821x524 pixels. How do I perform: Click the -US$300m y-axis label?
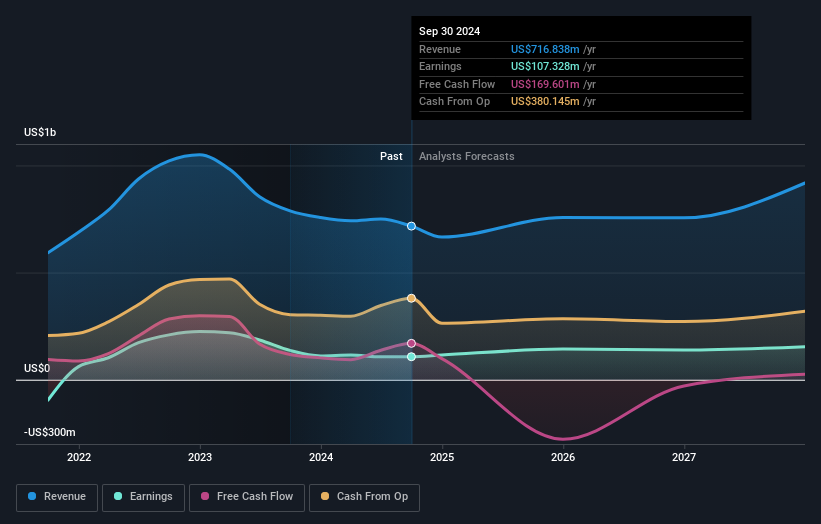[50, 432]
